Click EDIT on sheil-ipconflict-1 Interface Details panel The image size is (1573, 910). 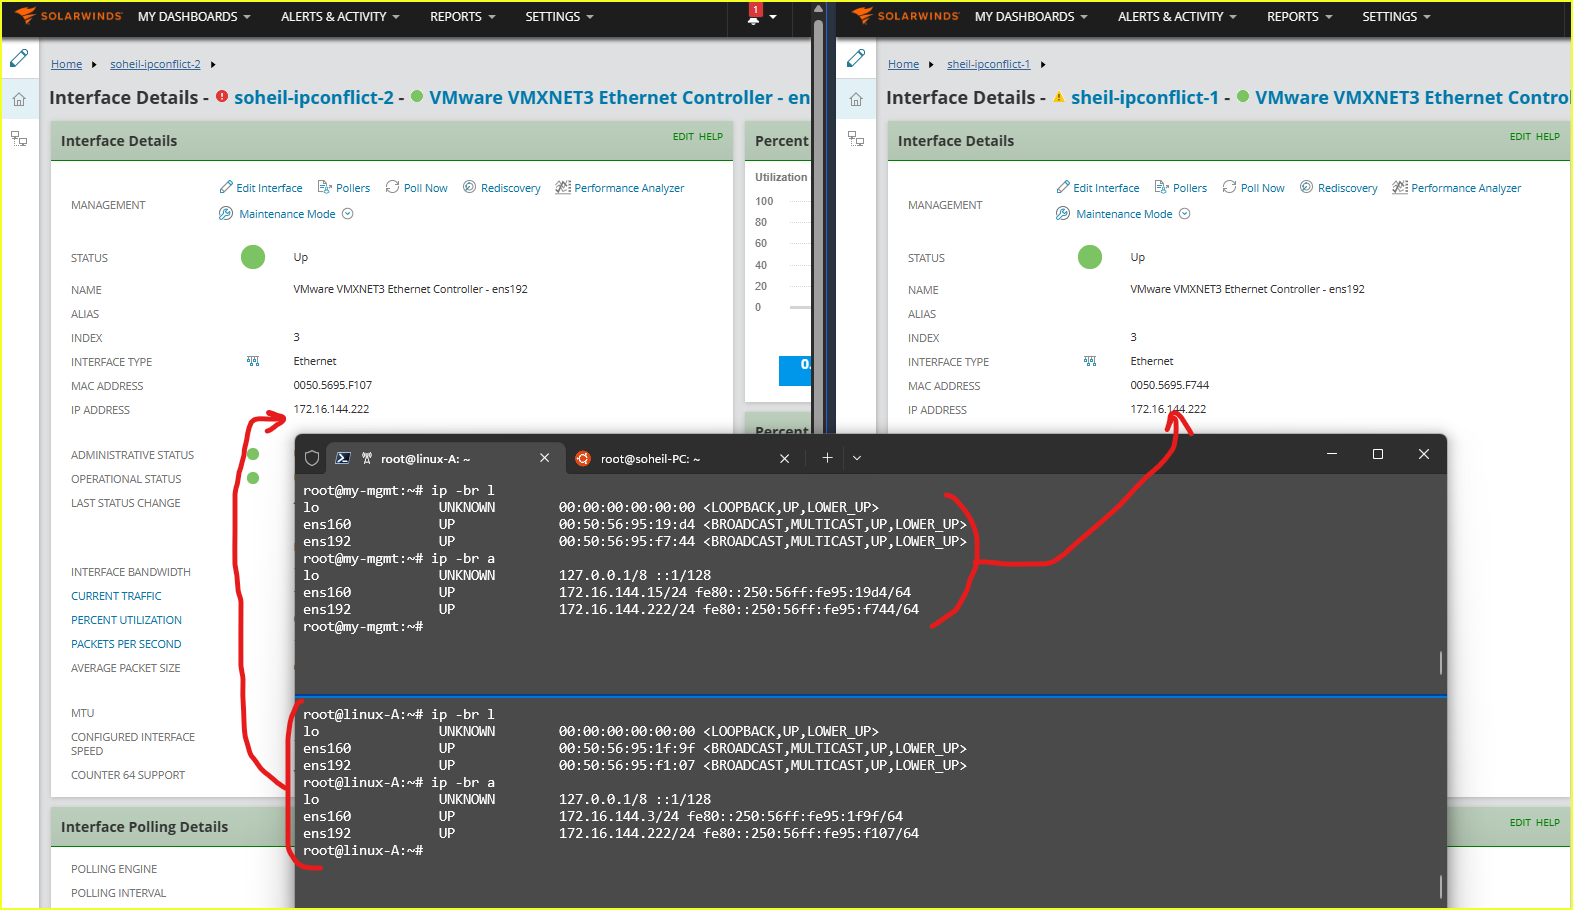(x=1520, y=137)
